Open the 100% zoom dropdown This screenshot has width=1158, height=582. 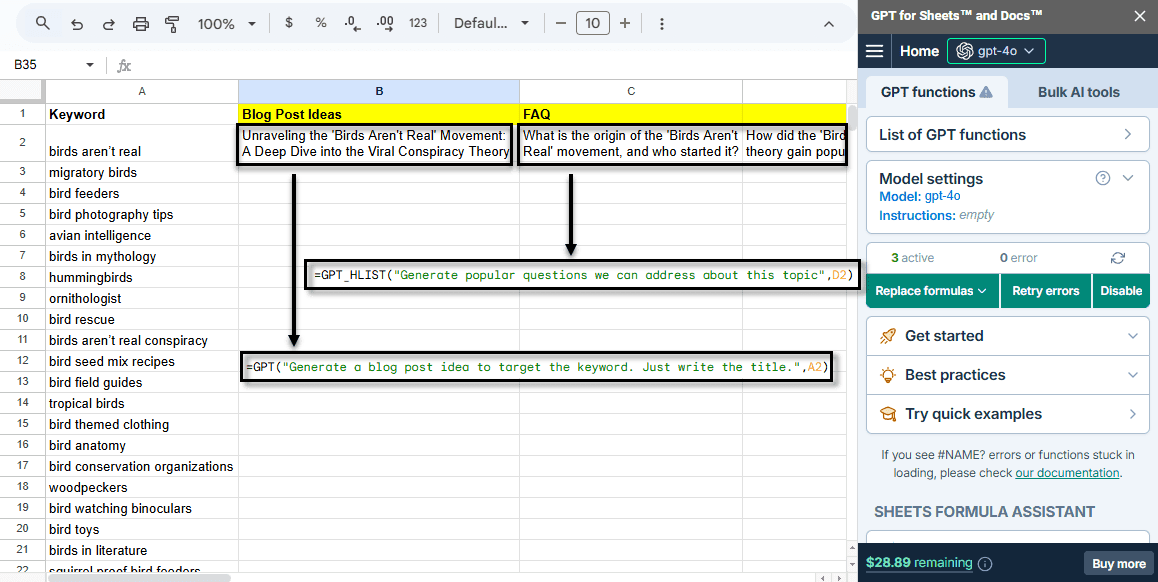tap(226, 24)
